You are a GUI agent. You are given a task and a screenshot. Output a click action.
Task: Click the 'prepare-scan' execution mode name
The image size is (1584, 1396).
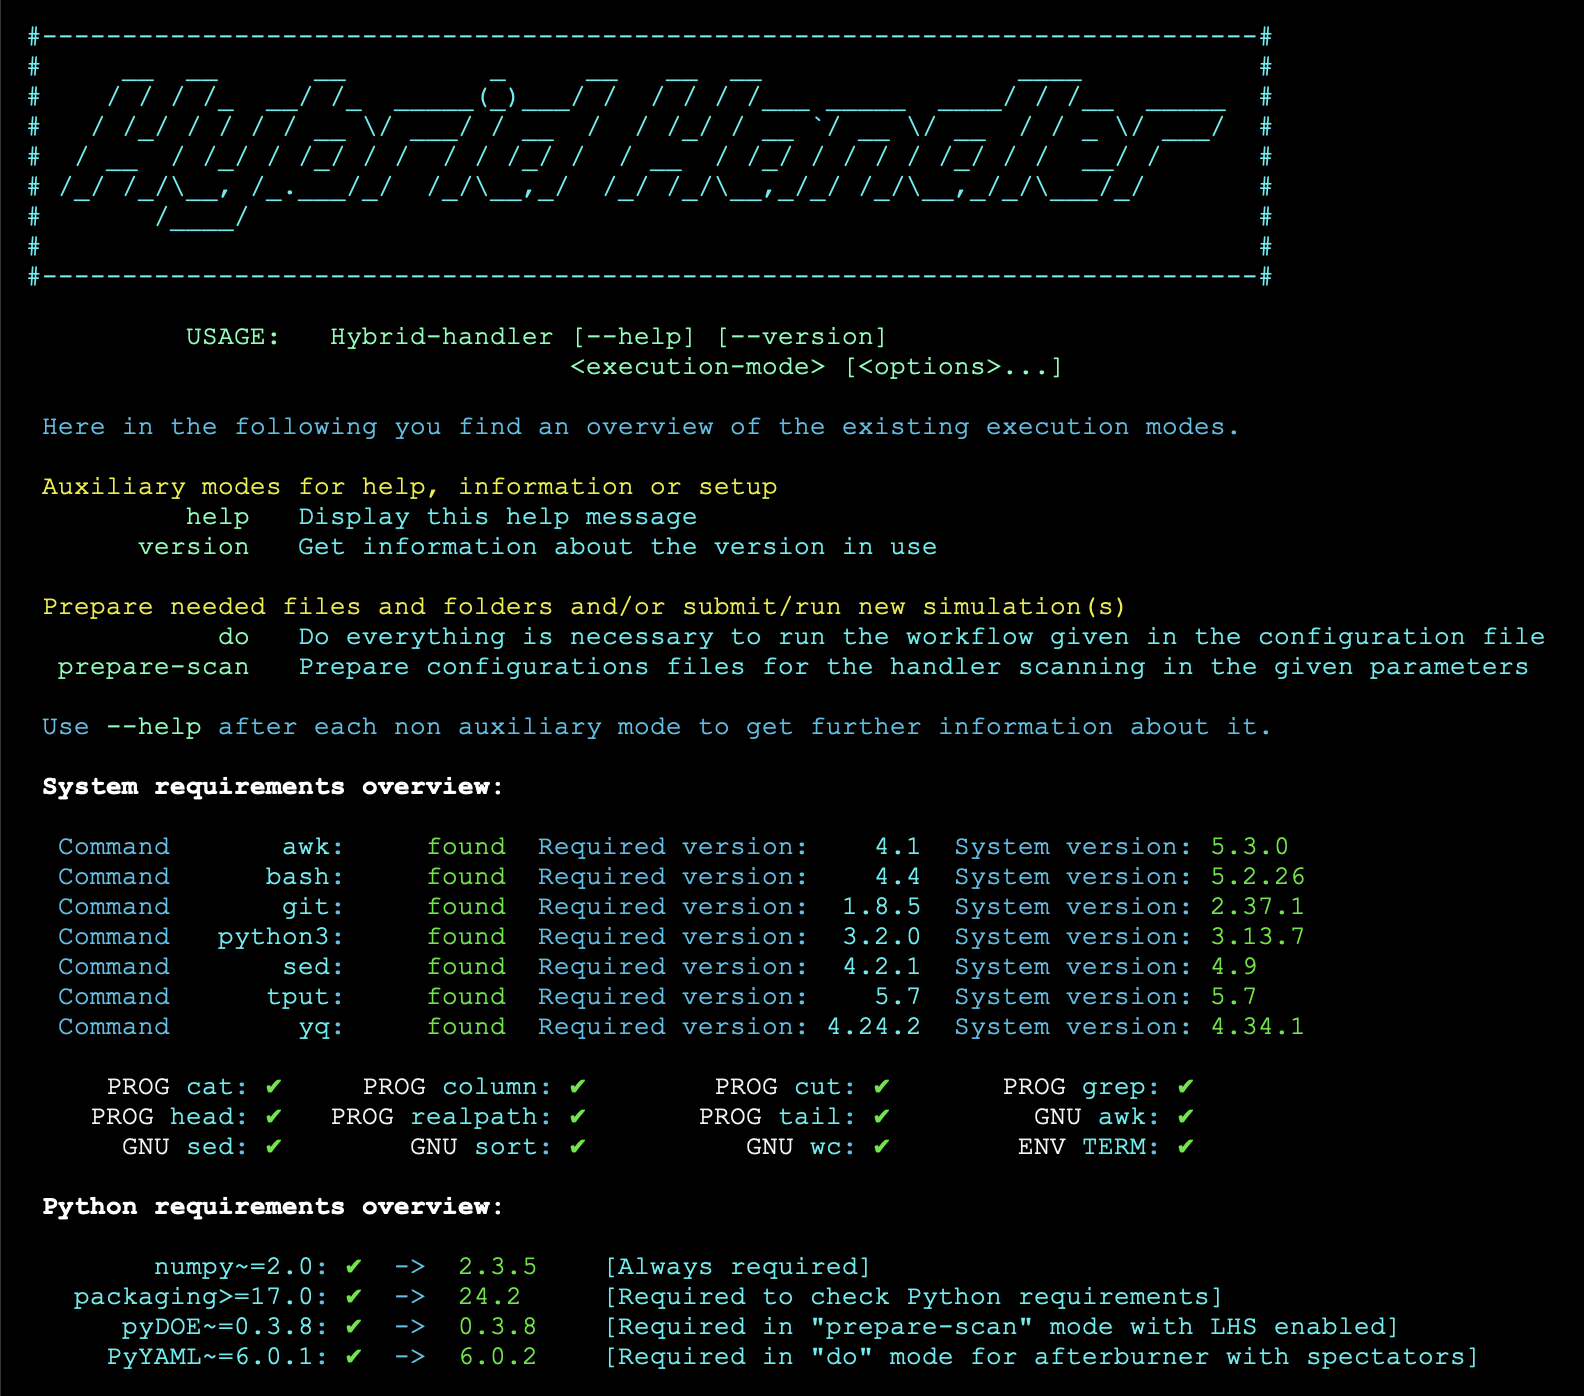coord(153,667)
